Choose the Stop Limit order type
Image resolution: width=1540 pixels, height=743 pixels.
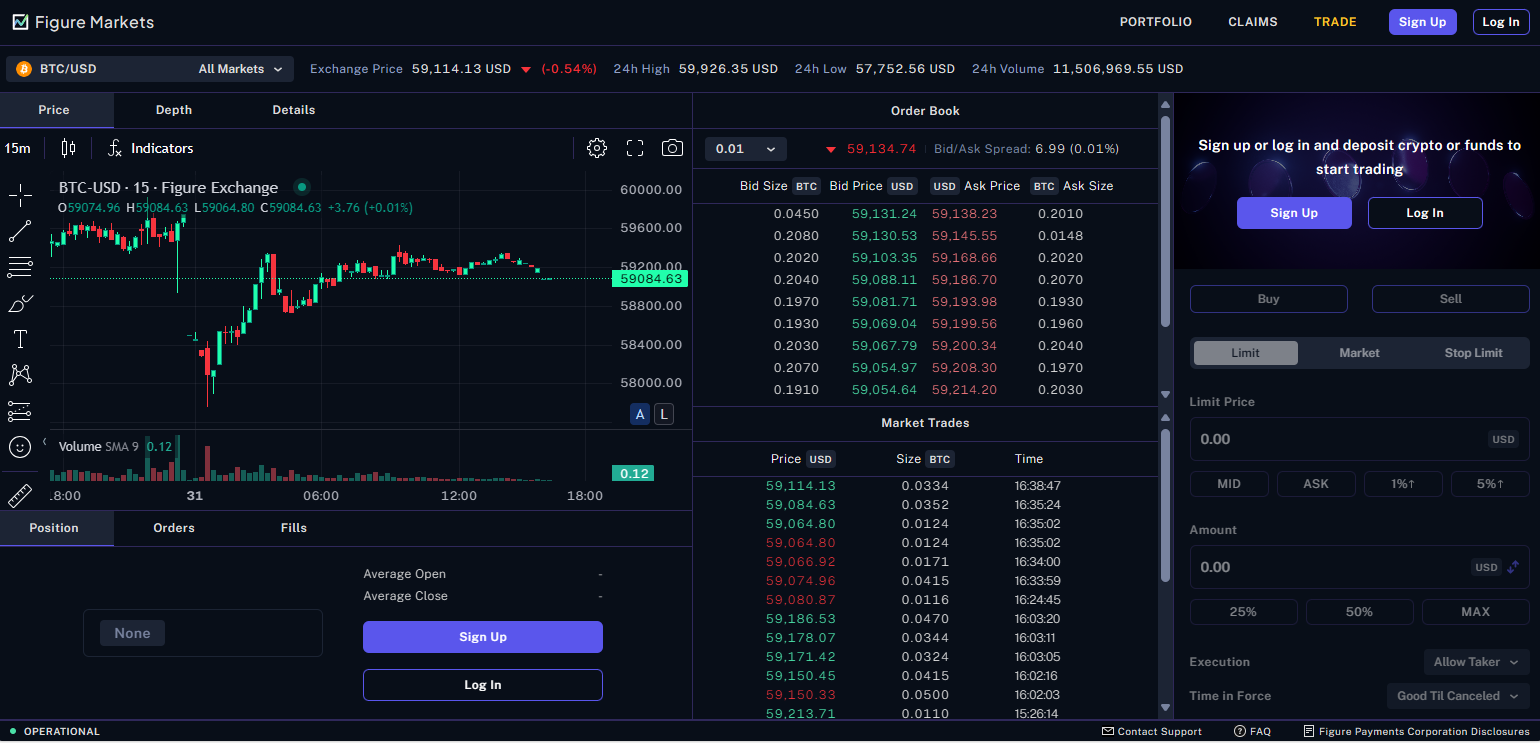pyautogui.click(x=1473, y=353)
